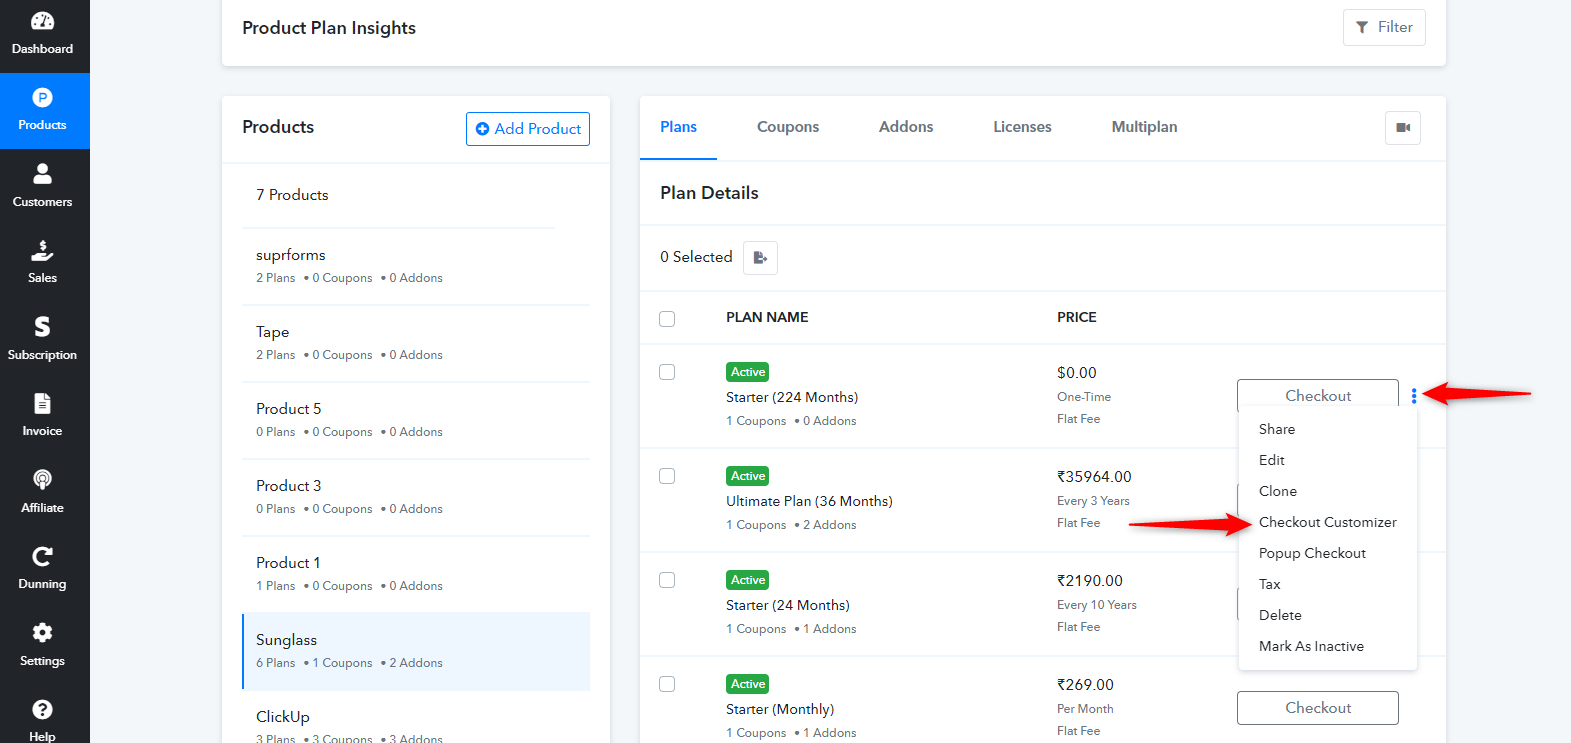Select the suprforms product
This screenshot has height=743, width=1571.
(x=416, y=266)
